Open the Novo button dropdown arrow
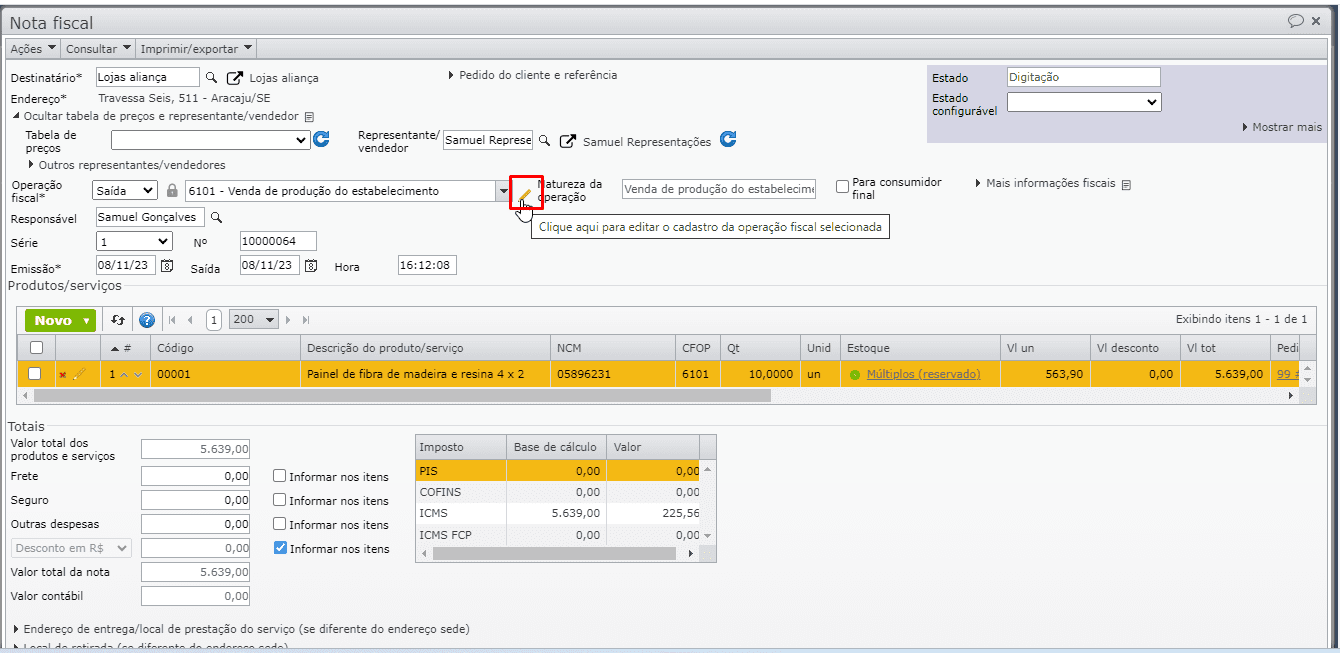Viewport: 1340px width, 653px height. tap(87, 321)
